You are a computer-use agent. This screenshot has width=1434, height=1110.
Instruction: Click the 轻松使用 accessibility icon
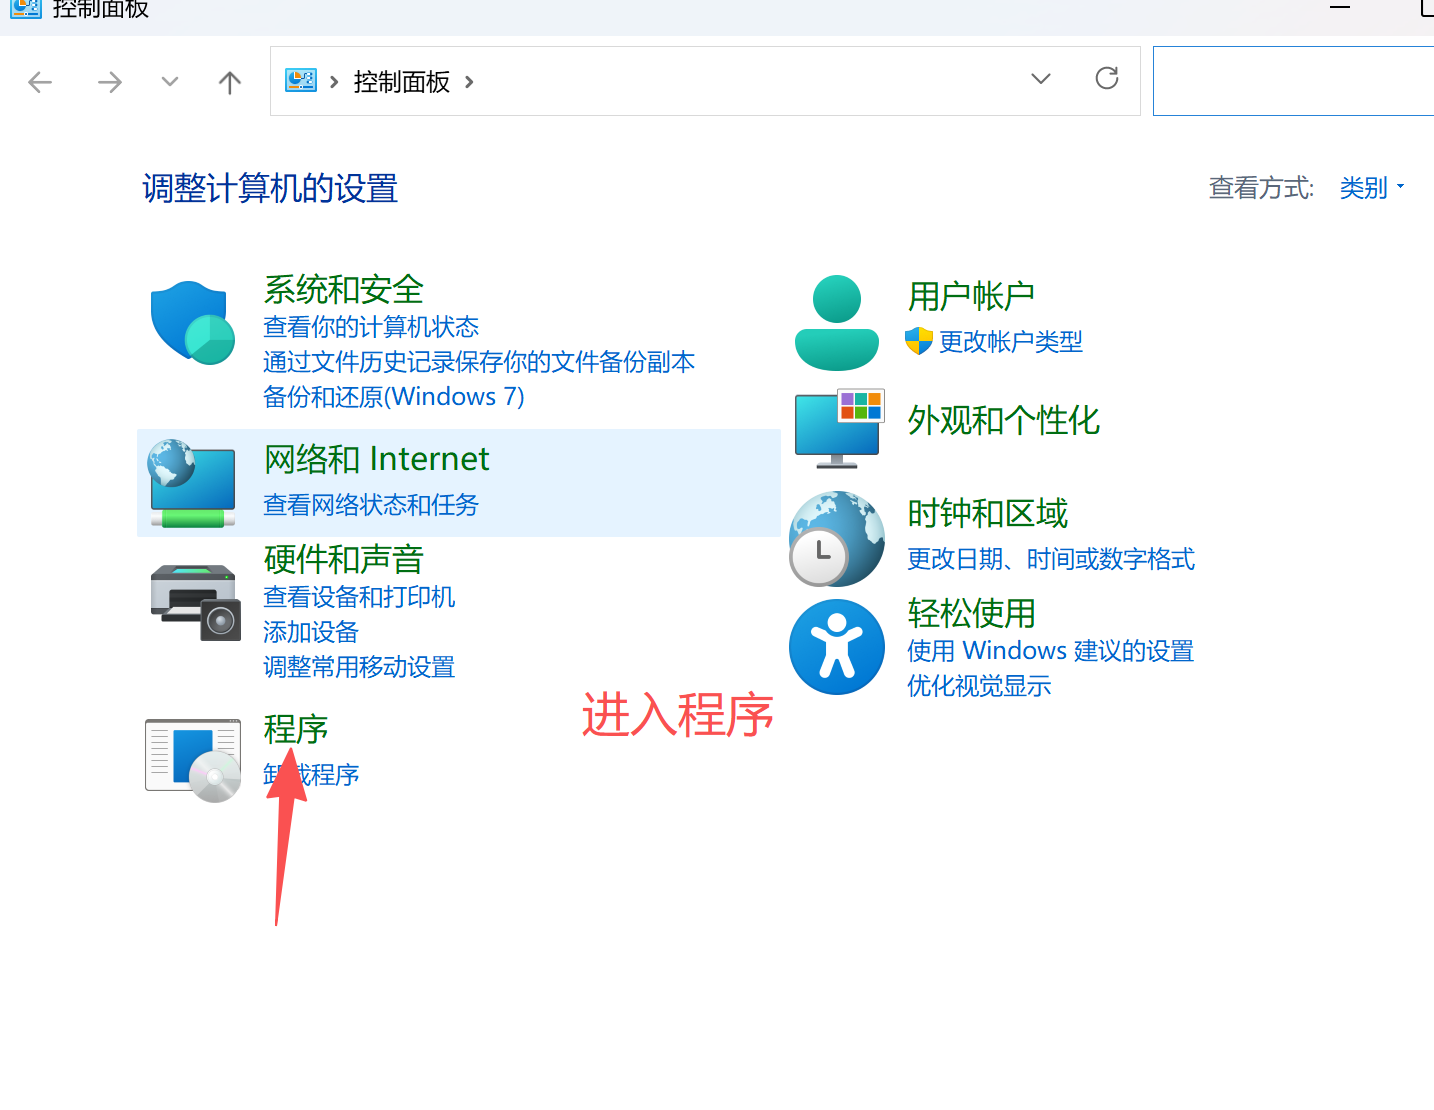pos(837,646)
